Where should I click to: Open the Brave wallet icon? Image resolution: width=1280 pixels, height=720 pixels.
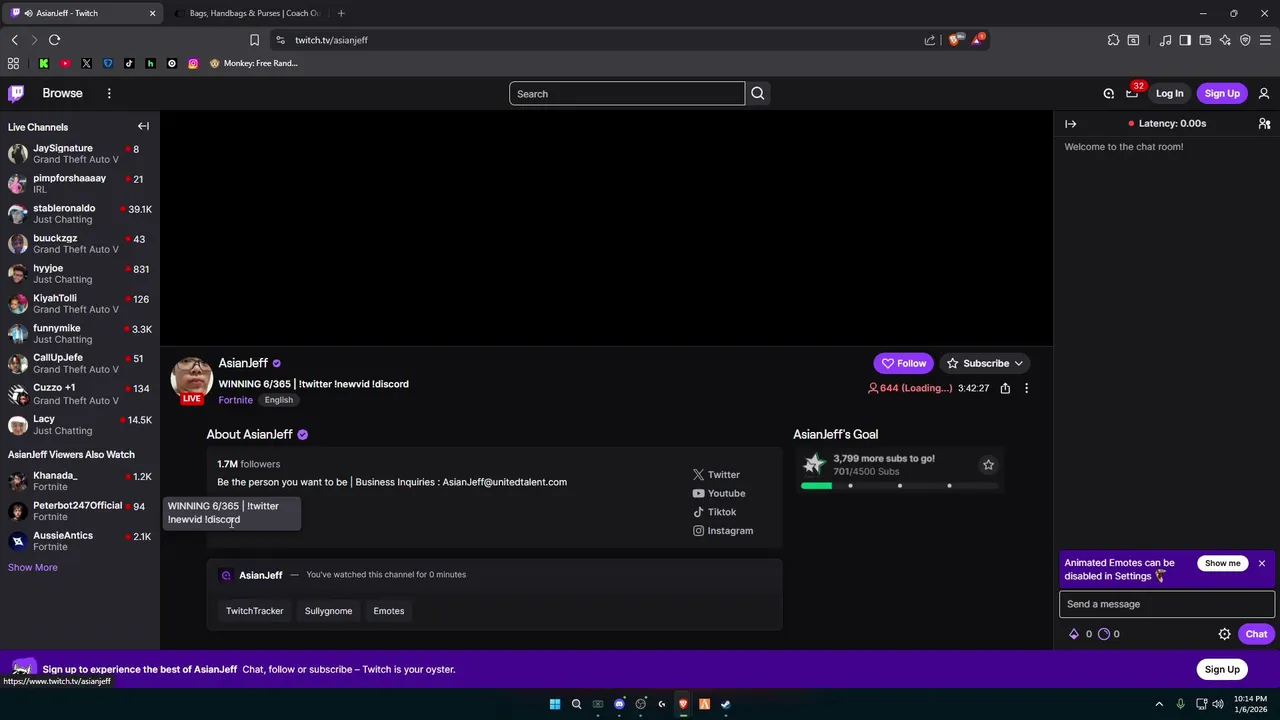click(x=1205, y=40)
